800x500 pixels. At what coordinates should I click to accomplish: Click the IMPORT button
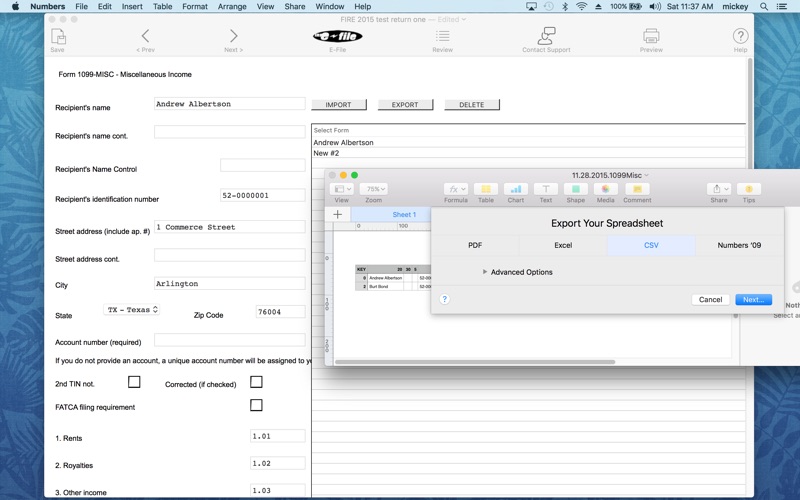click(339, 105)
